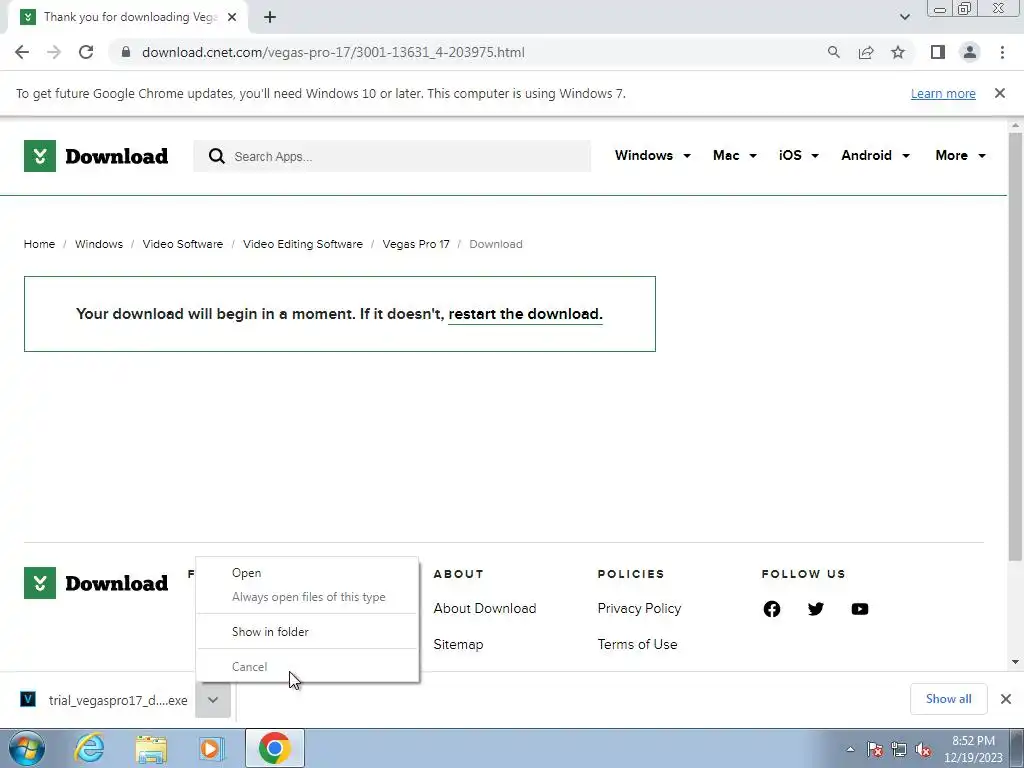Open a new tab with the plus button
Viewport: 1024px width, 768px height.
(270, 18)
